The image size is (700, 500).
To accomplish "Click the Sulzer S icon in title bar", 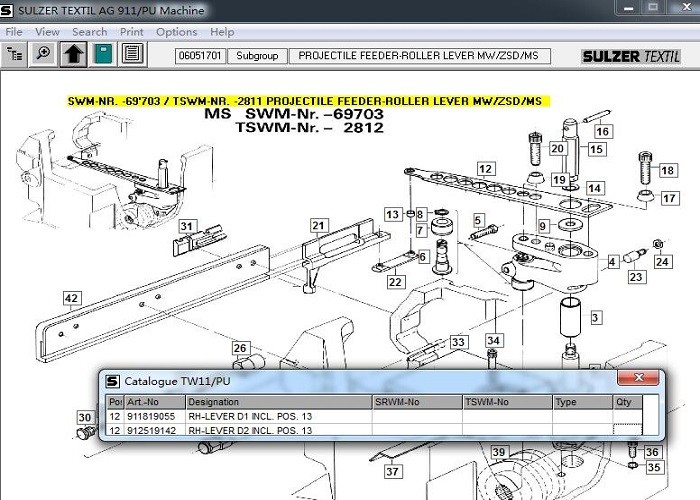I will [x=6, y=10].
